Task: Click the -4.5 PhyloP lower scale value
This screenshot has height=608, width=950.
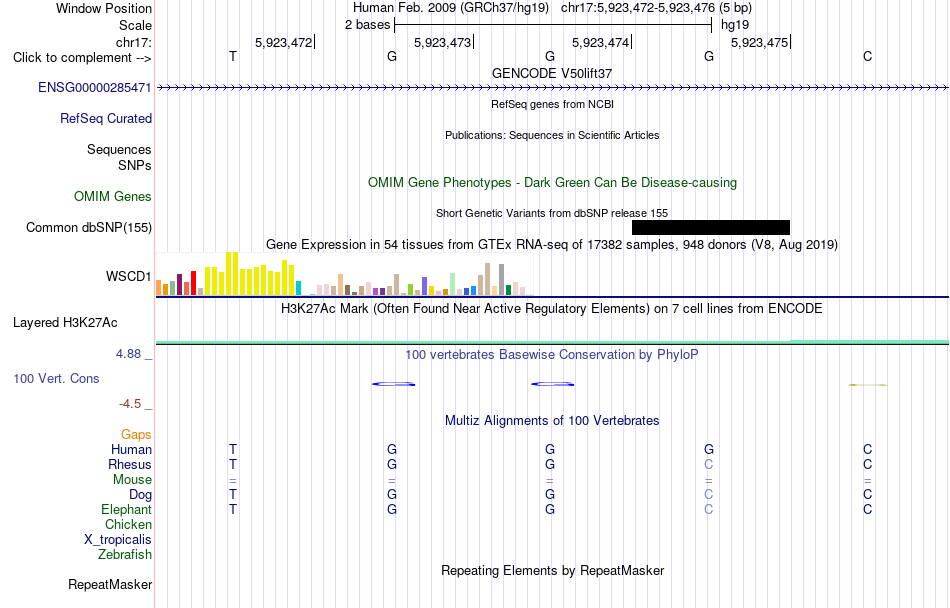Action: coord(130,404)
